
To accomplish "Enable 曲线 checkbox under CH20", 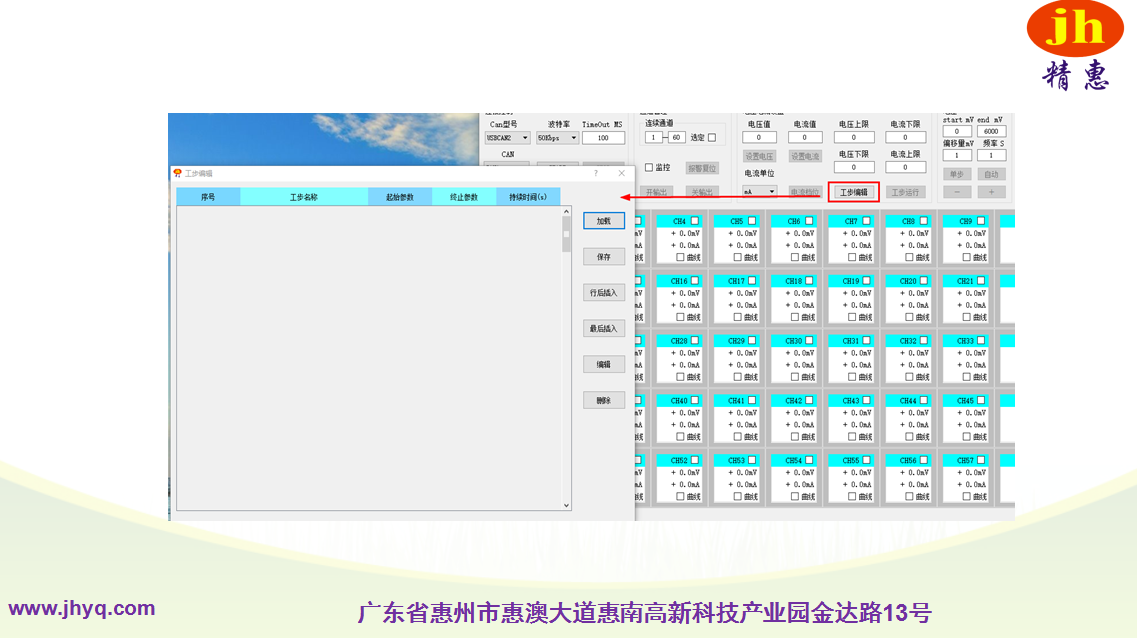I will (909, 317).
